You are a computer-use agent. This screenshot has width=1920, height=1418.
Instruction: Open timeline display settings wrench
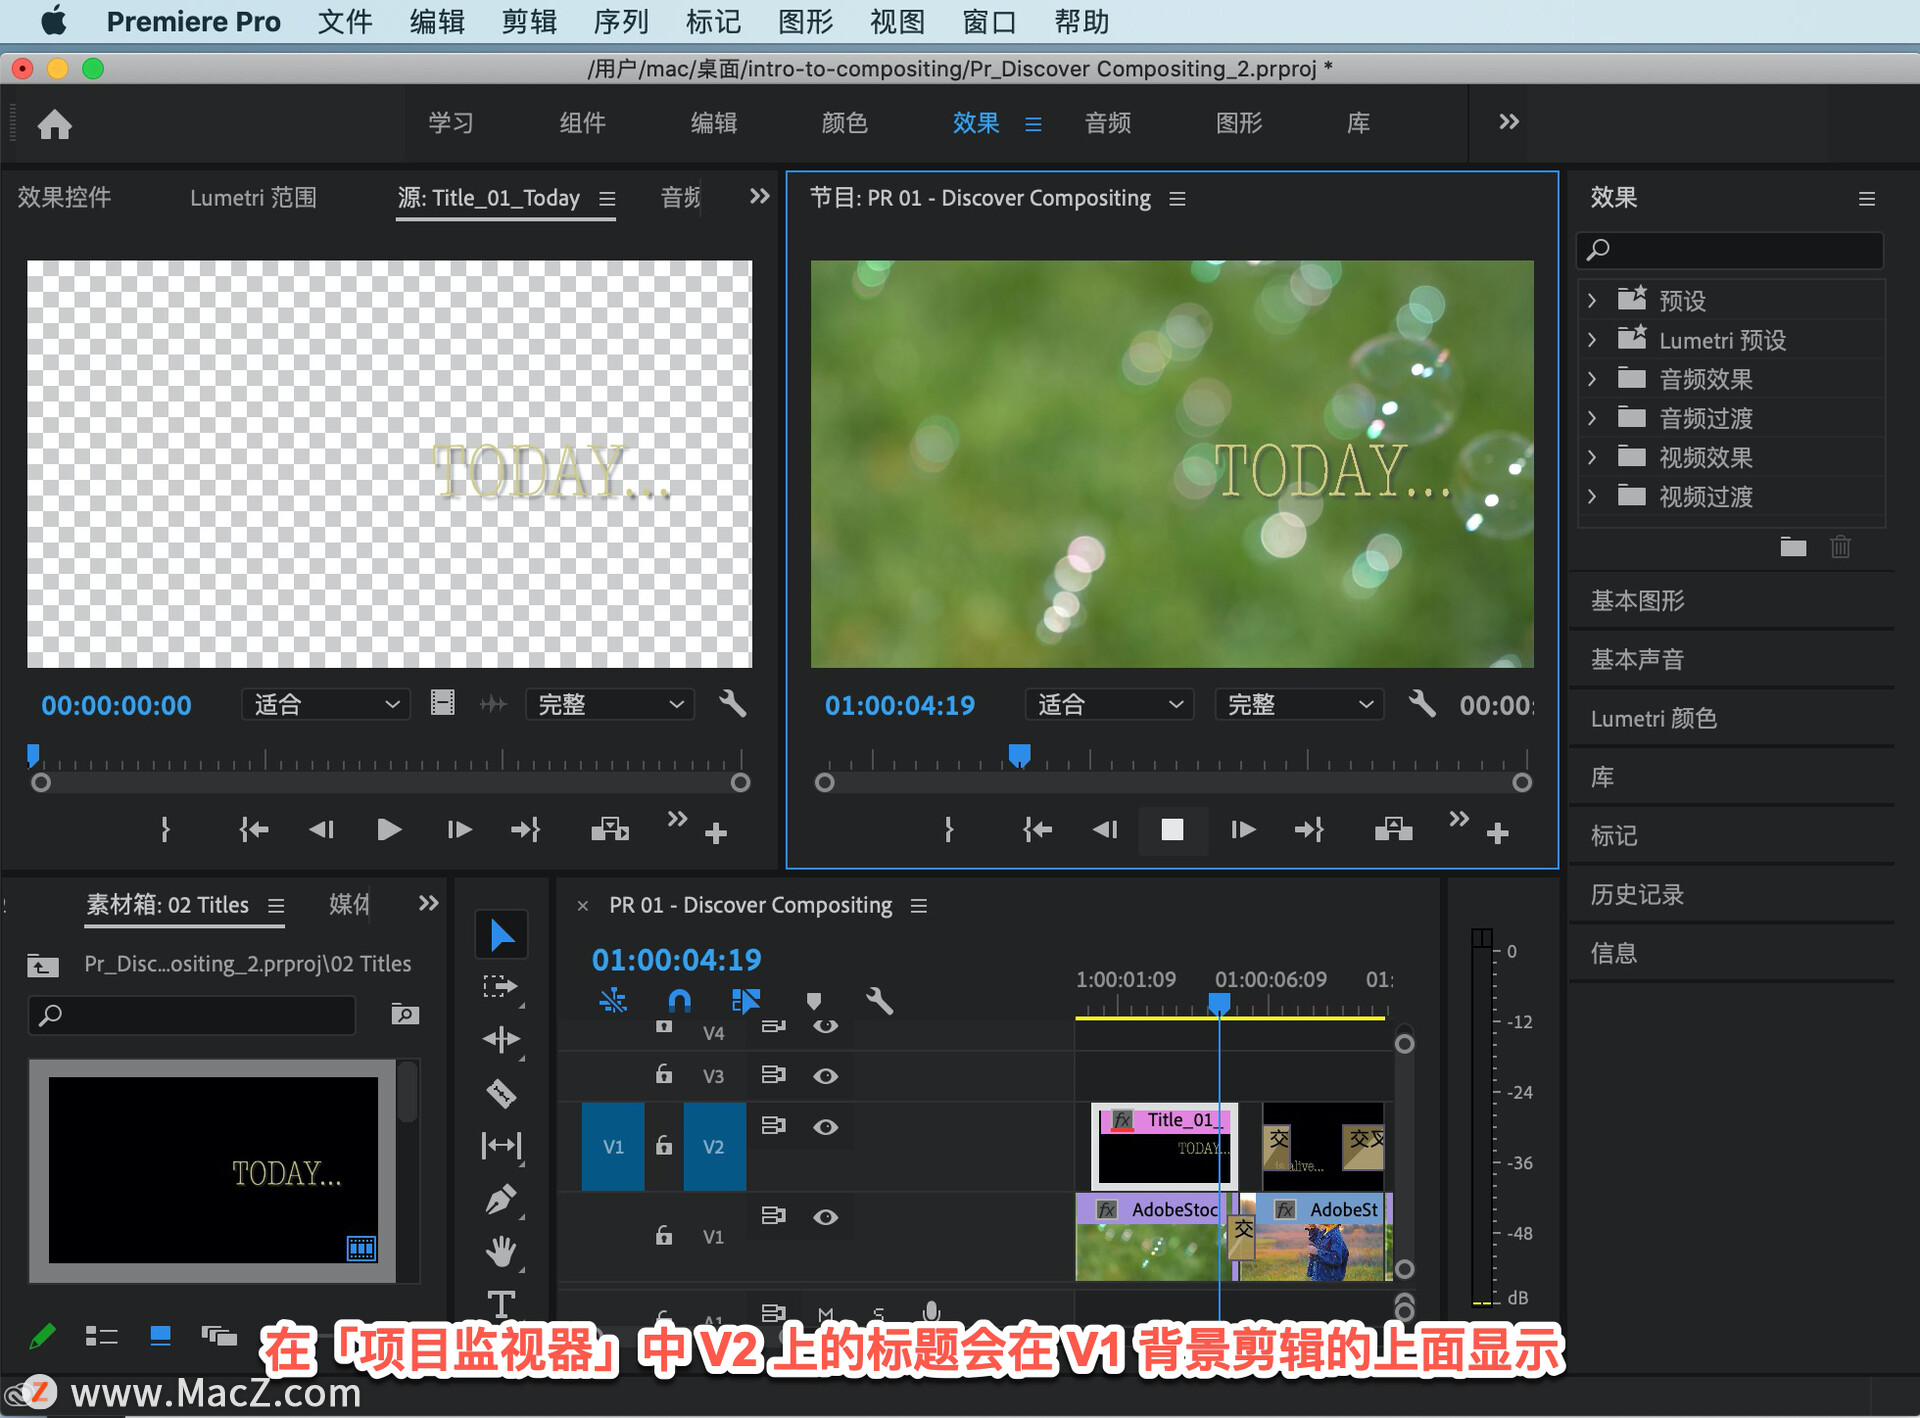[879, 1001]
